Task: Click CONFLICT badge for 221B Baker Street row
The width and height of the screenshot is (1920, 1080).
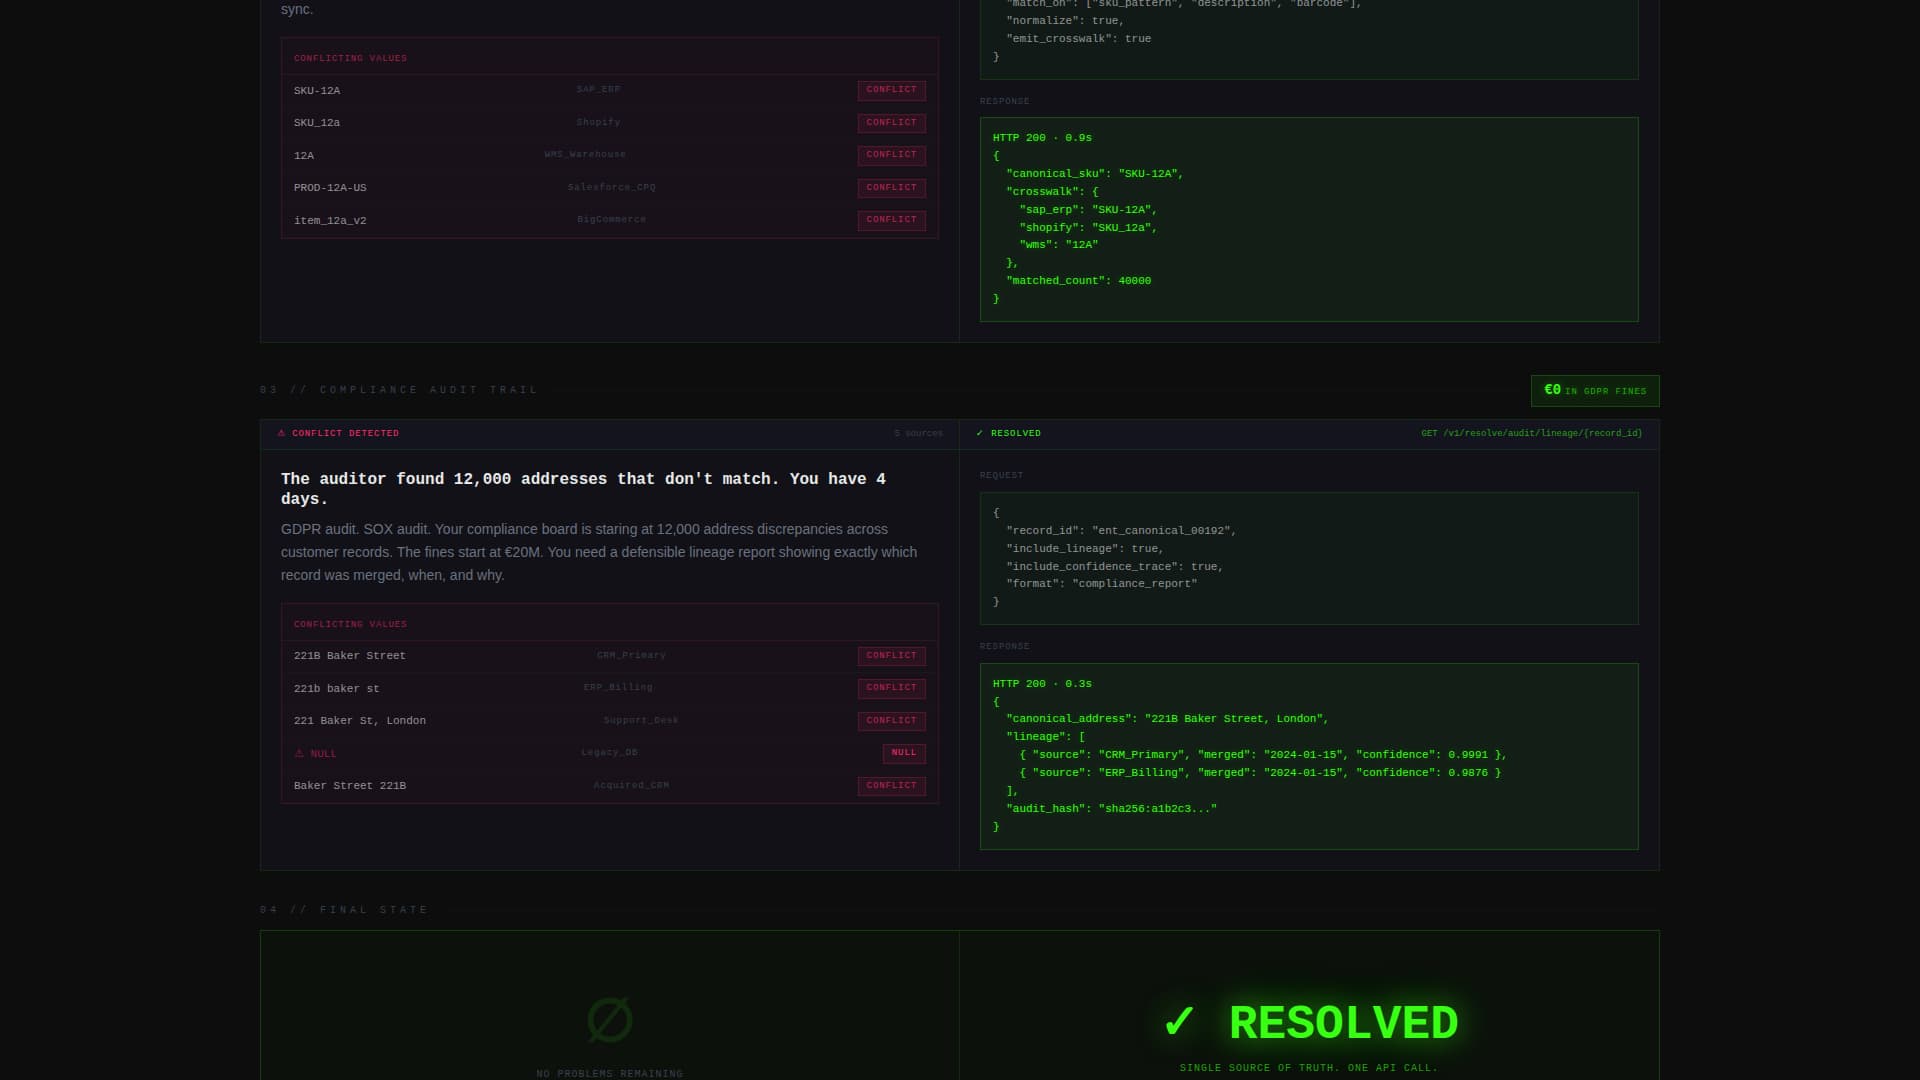Action: [891, 656]
